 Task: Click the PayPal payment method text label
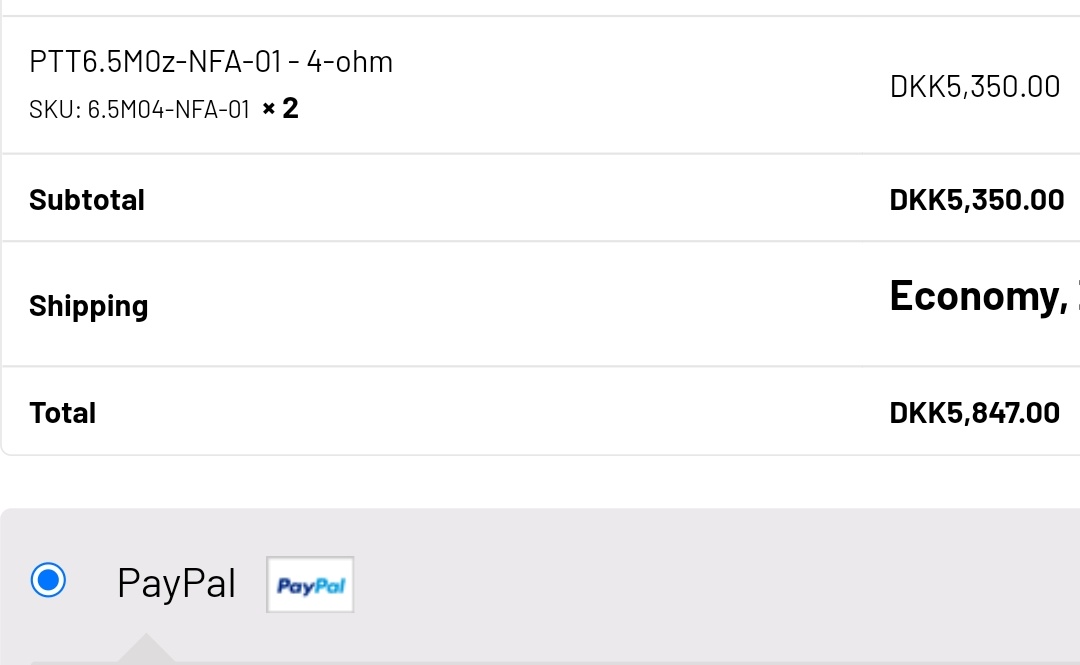pyautogui.click(x=176, y=583)
